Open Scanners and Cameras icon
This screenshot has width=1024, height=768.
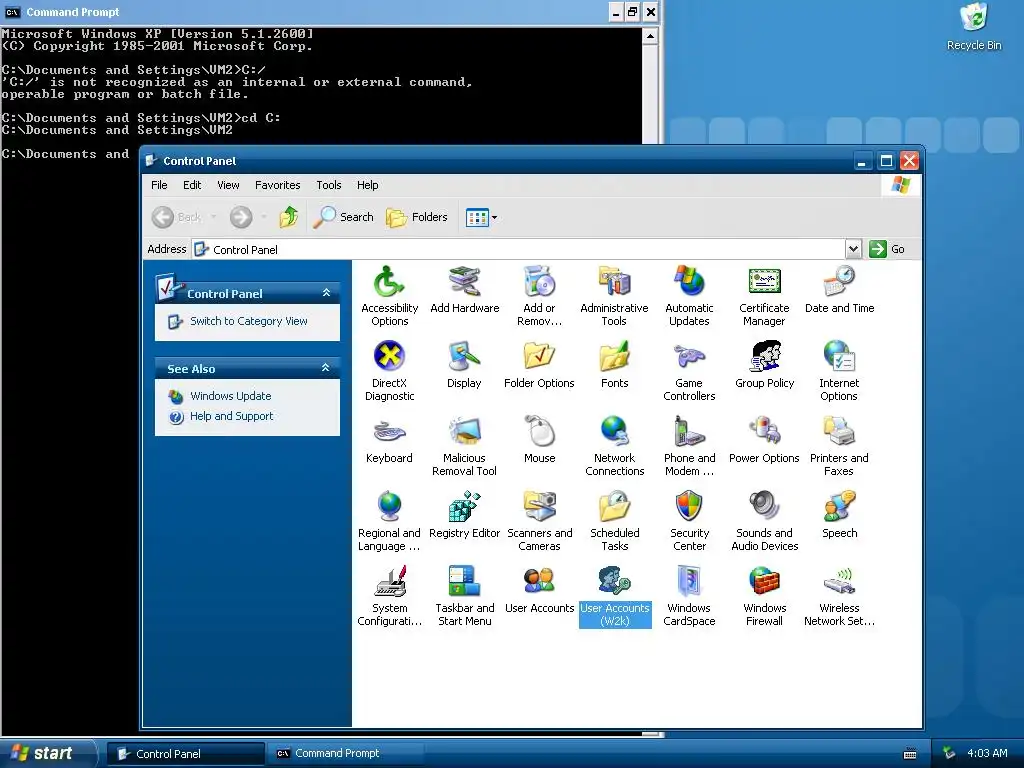539,507
